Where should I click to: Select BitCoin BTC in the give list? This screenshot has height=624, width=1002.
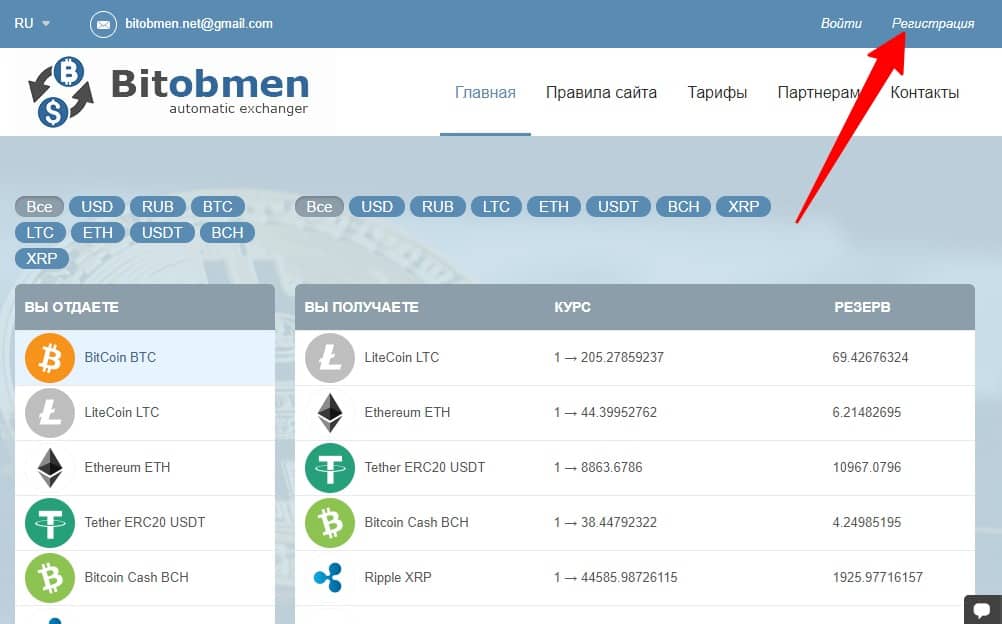145,357
